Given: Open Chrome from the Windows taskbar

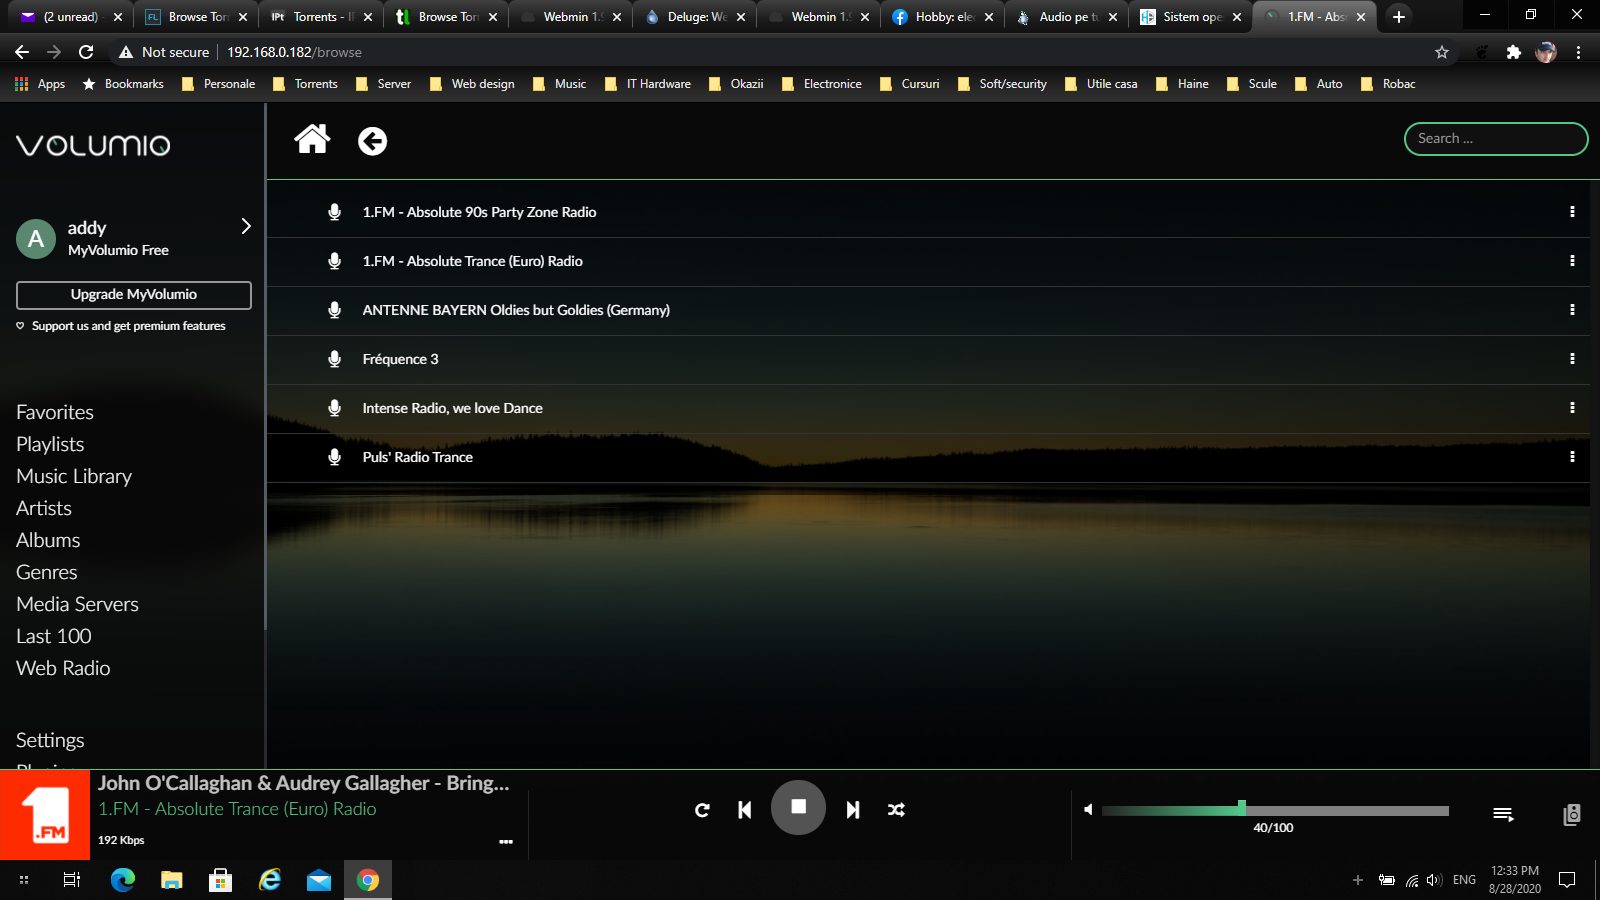Looking at the screenshot, I should tap(368, 880).
